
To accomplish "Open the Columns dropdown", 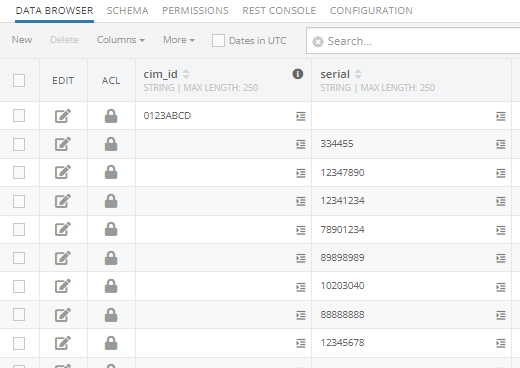I will pyautogui.click(x=121, y=40).
